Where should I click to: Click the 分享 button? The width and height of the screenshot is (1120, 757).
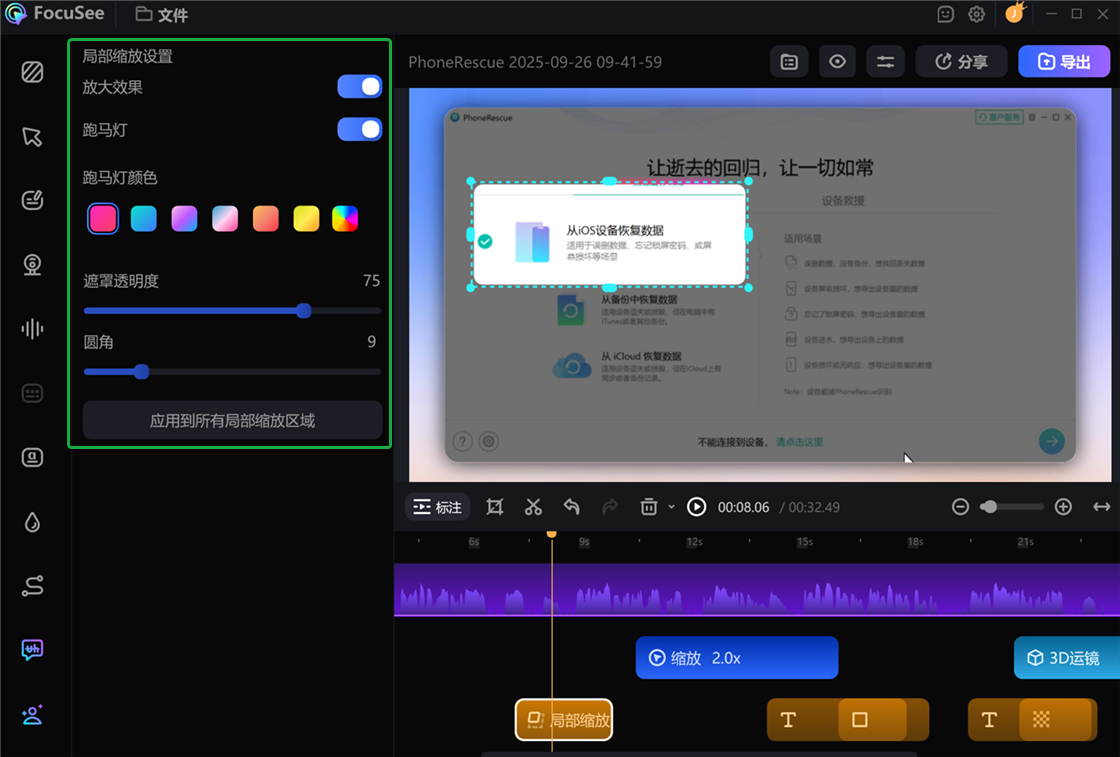[x=961, y=62]
